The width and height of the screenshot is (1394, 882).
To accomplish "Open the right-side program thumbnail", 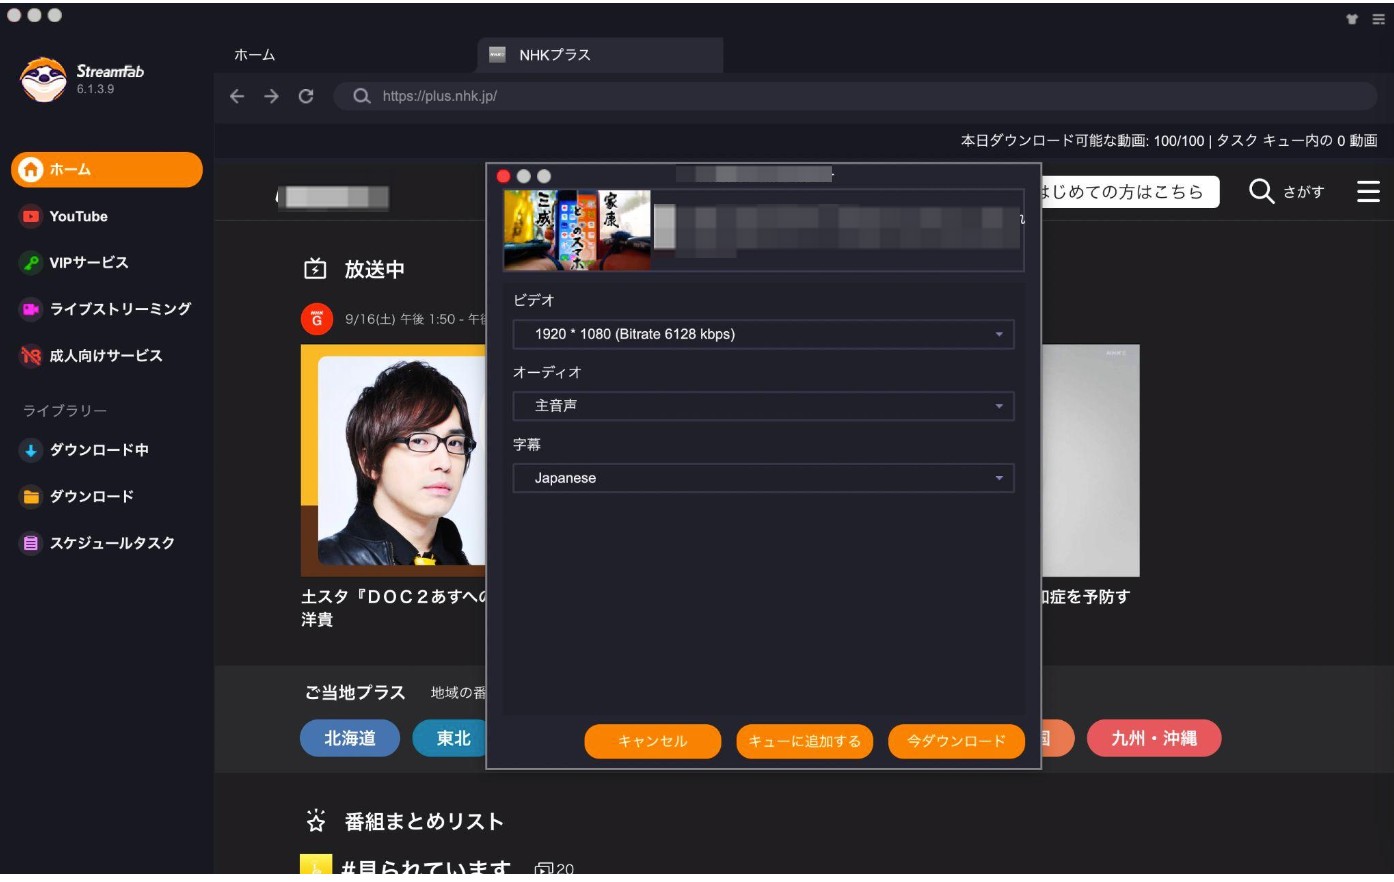I will pyautogui.click(x=1090, y=461).
